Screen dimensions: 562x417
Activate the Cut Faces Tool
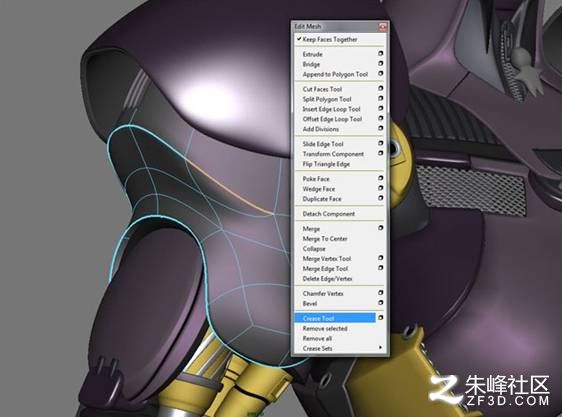[322, 89]
